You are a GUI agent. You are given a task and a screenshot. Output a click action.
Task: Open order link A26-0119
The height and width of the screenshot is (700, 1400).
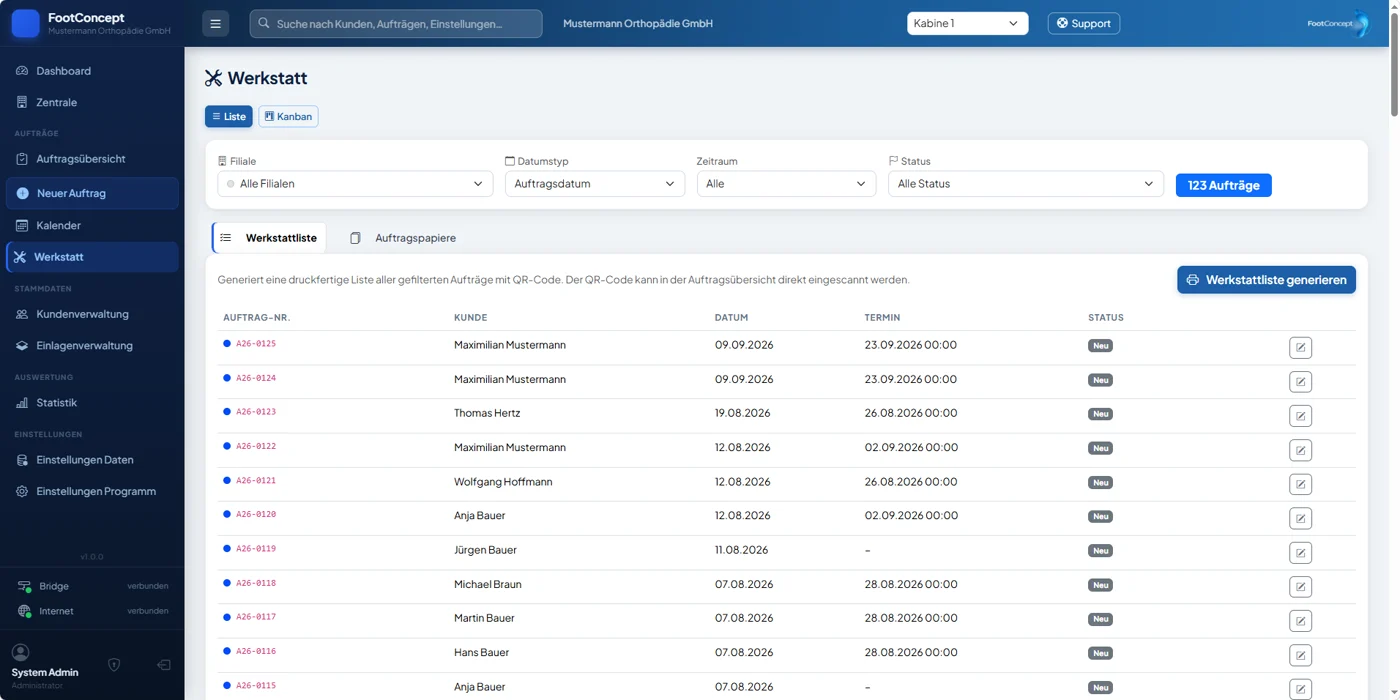click(256, 549)
